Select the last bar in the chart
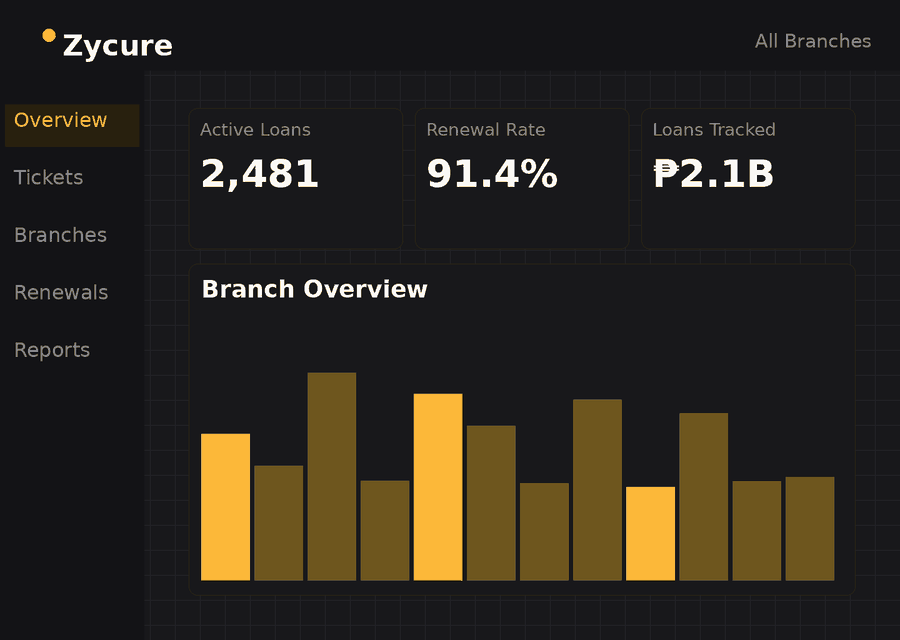The height and width of the screenshot is (640, 900). (810, 529)
